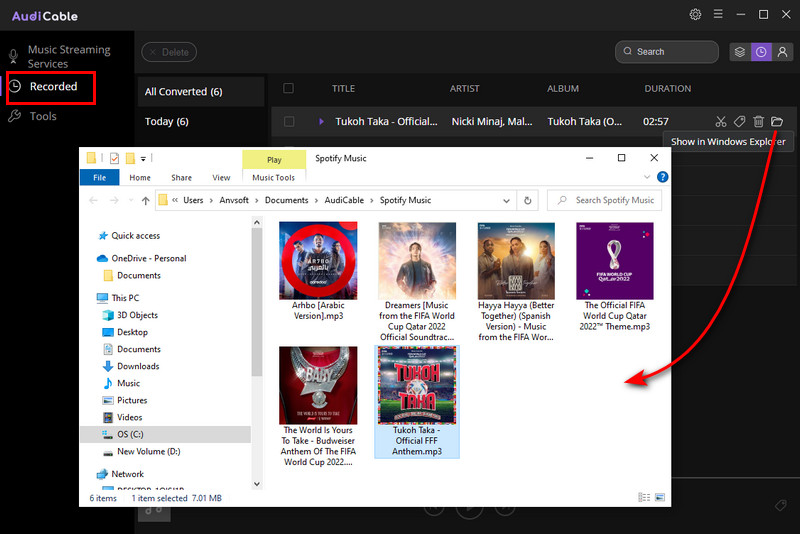Select Dreamers FIFA World Cup file
Image resolution: width=800 pixels, height=534 pixels.
(417, 282)
